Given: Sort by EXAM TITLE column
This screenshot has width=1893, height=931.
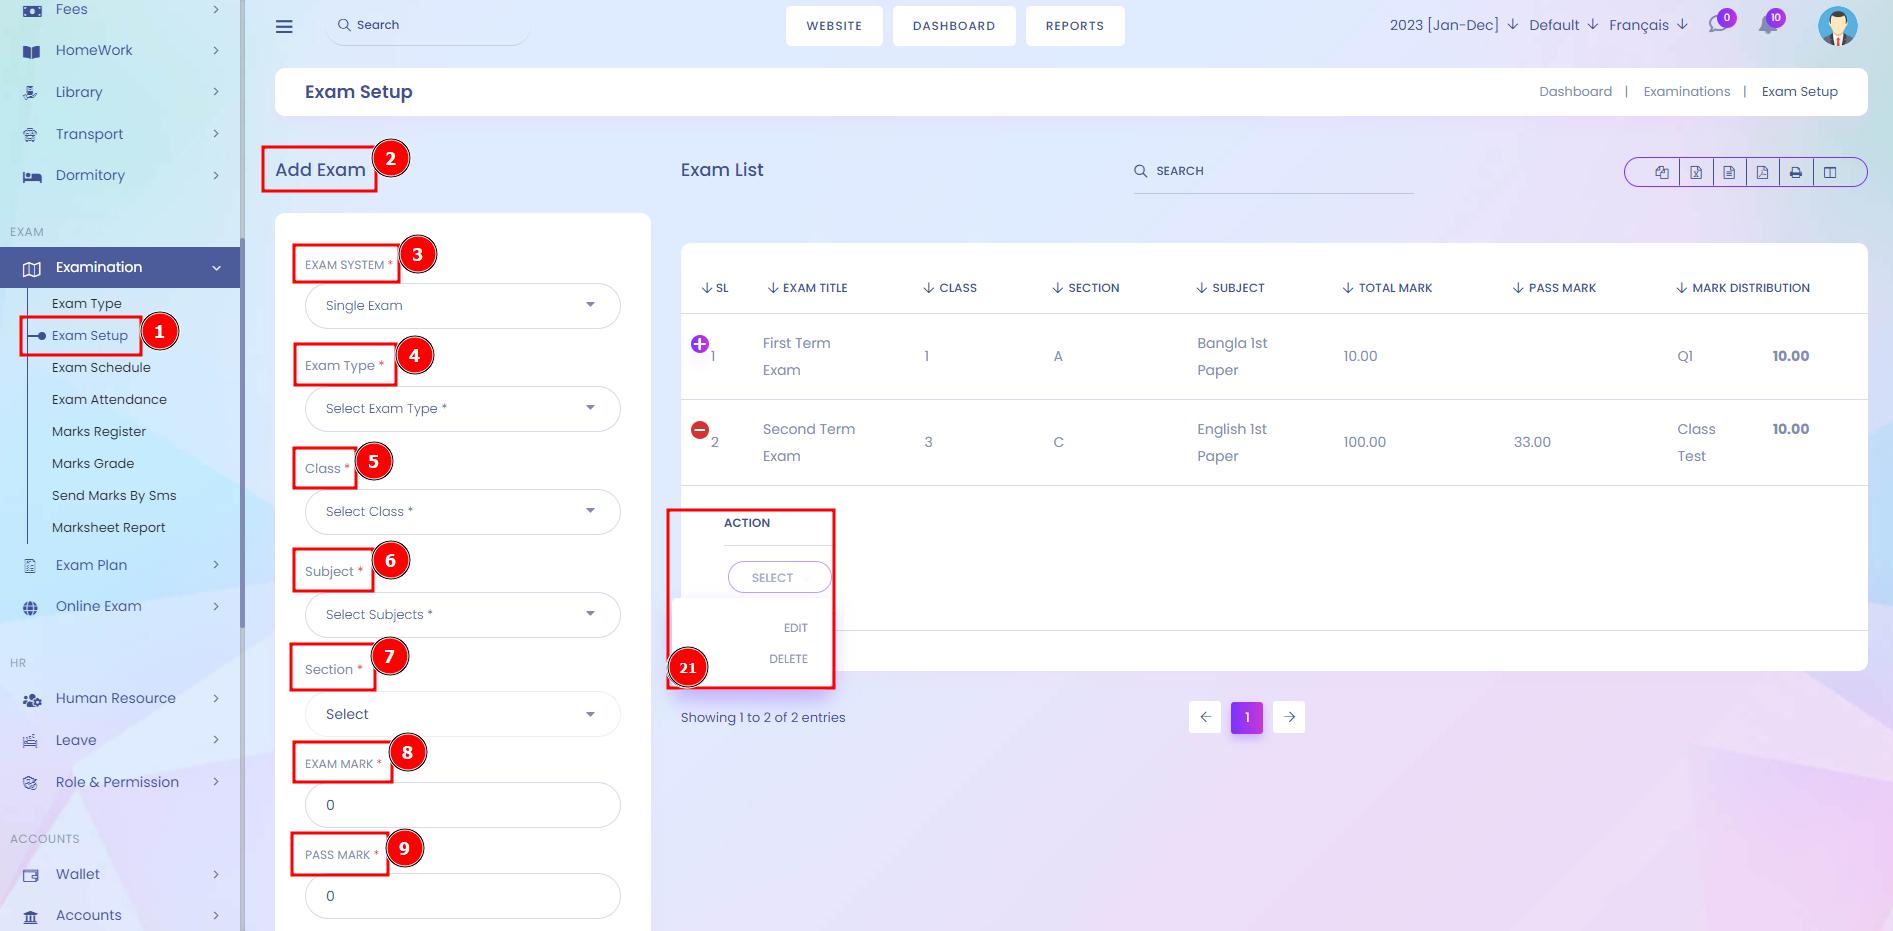Looking at the screenshot, I should [x=807, y=288].
